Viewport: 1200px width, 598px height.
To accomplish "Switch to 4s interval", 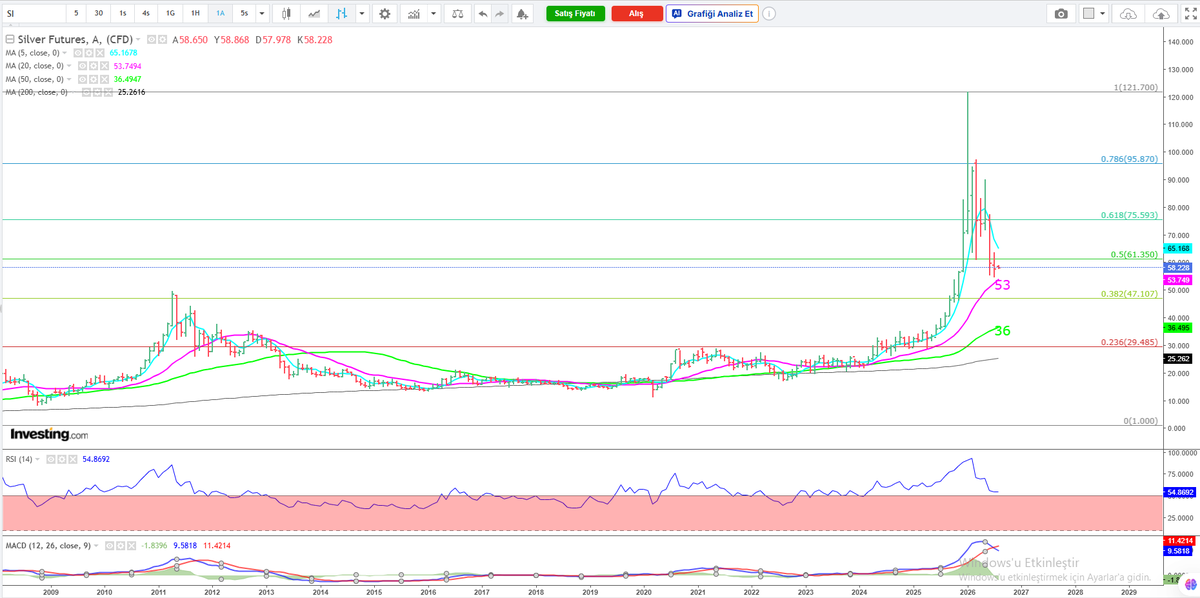I will tap(146, 14).
